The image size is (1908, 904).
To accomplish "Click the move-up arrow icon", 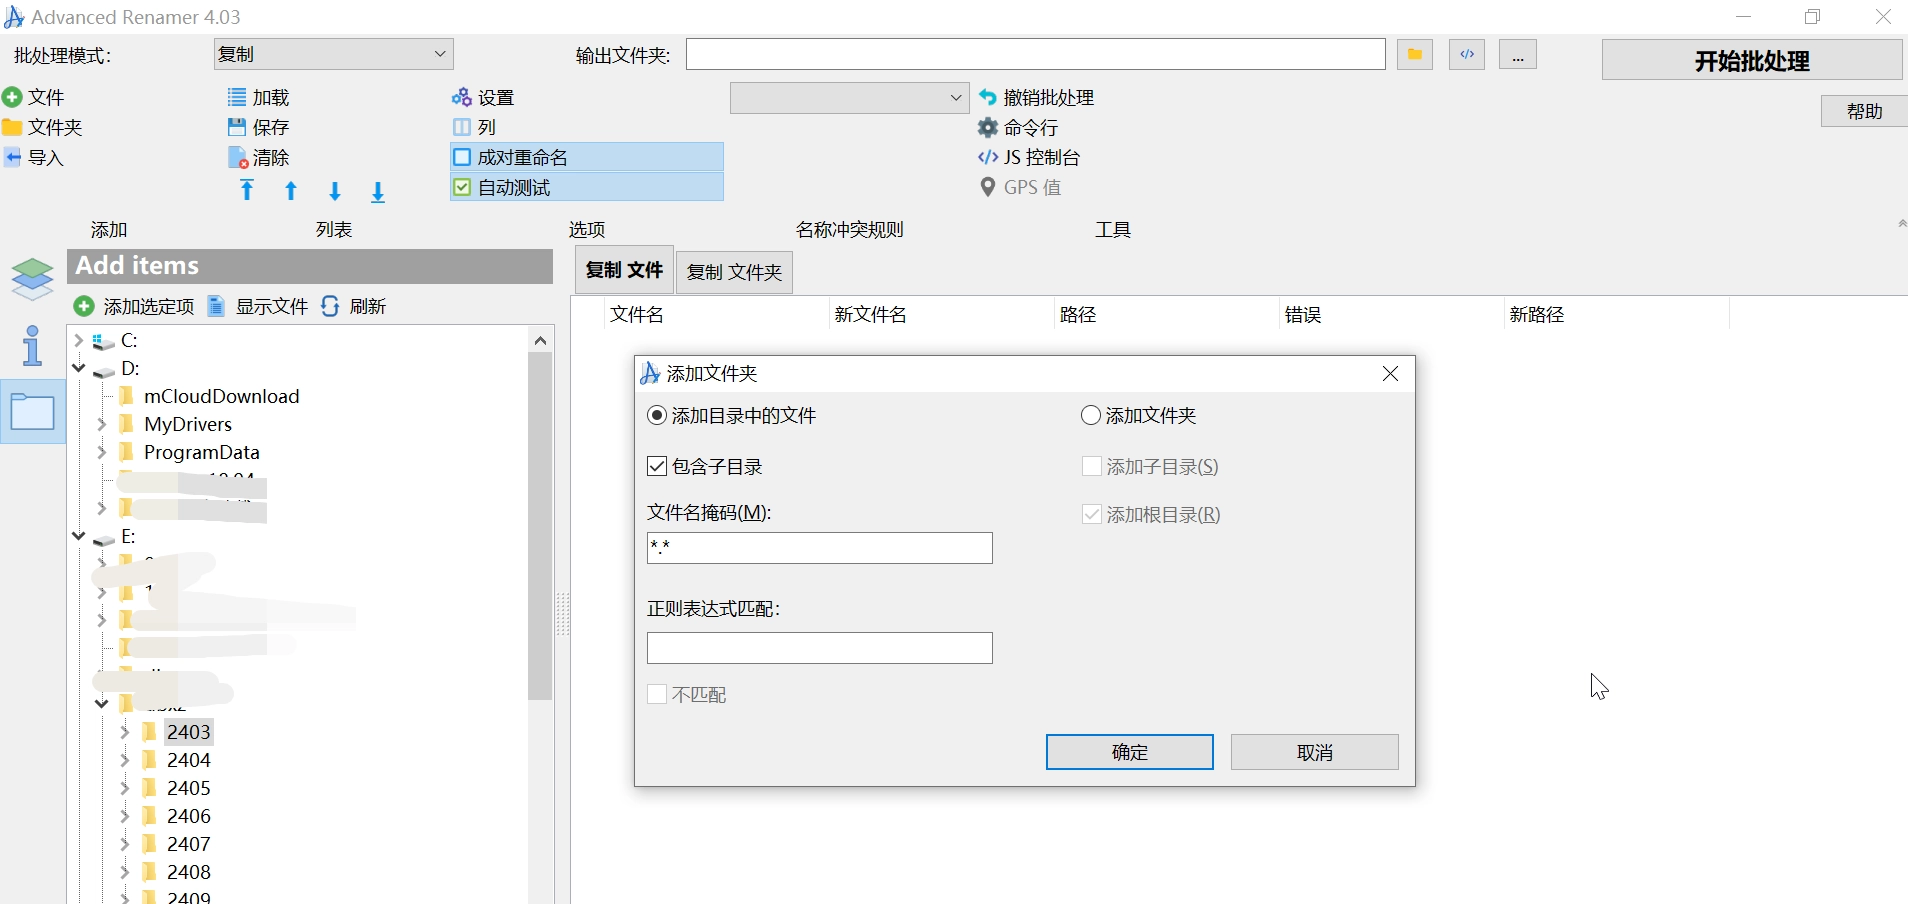I will point(291,191).
